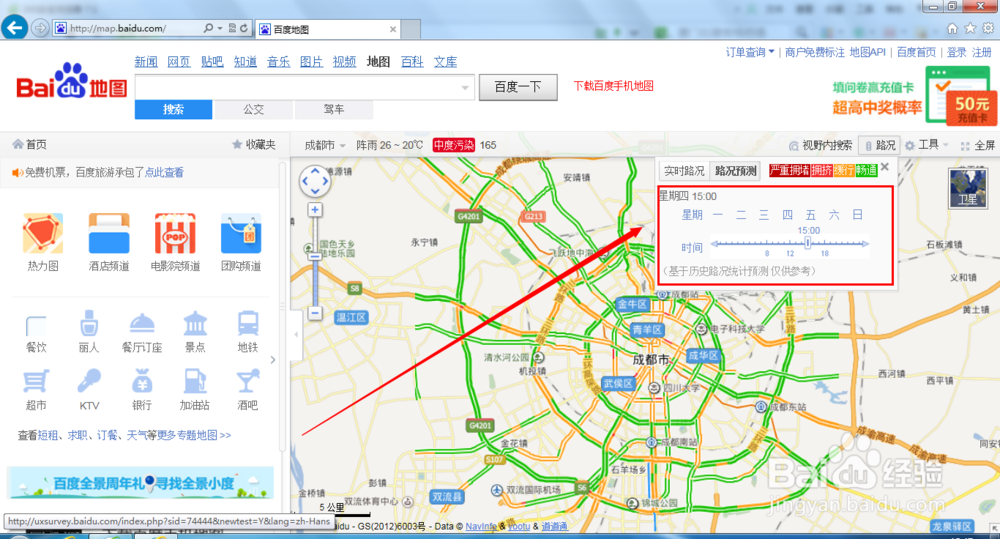Viewport: 1000px width, 539px height.
Task: Click the browser back arrow
Action: click(x=14, y=27)
